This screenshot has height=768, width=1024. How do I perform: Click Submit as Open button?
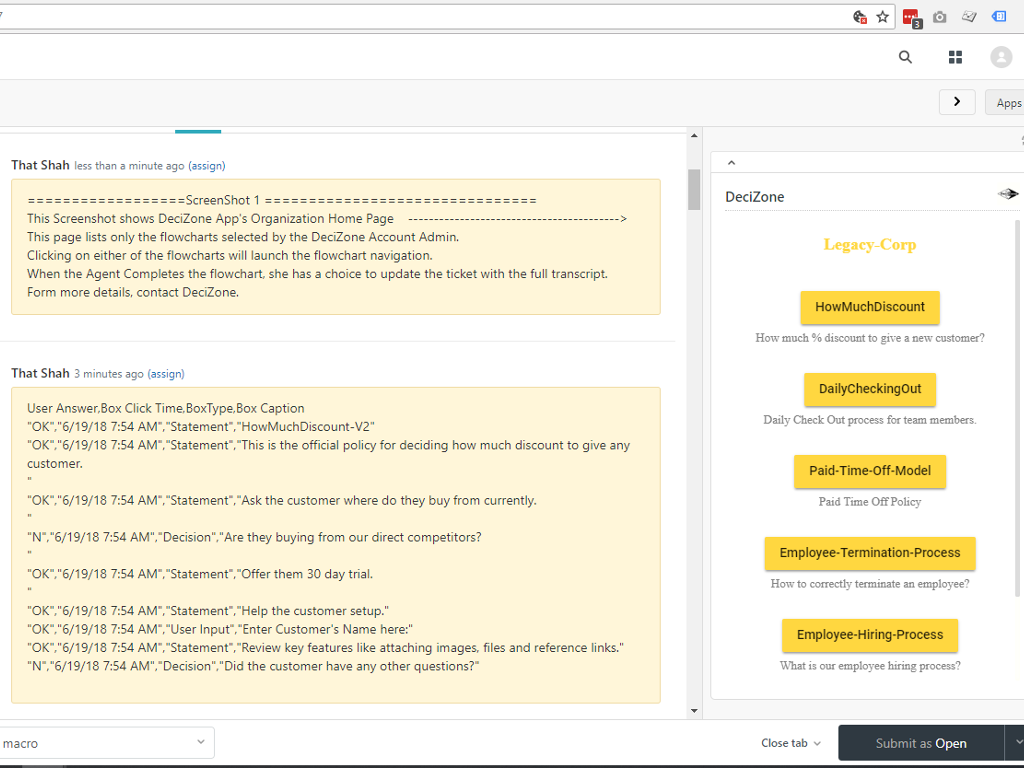click(x=921, y=743)
